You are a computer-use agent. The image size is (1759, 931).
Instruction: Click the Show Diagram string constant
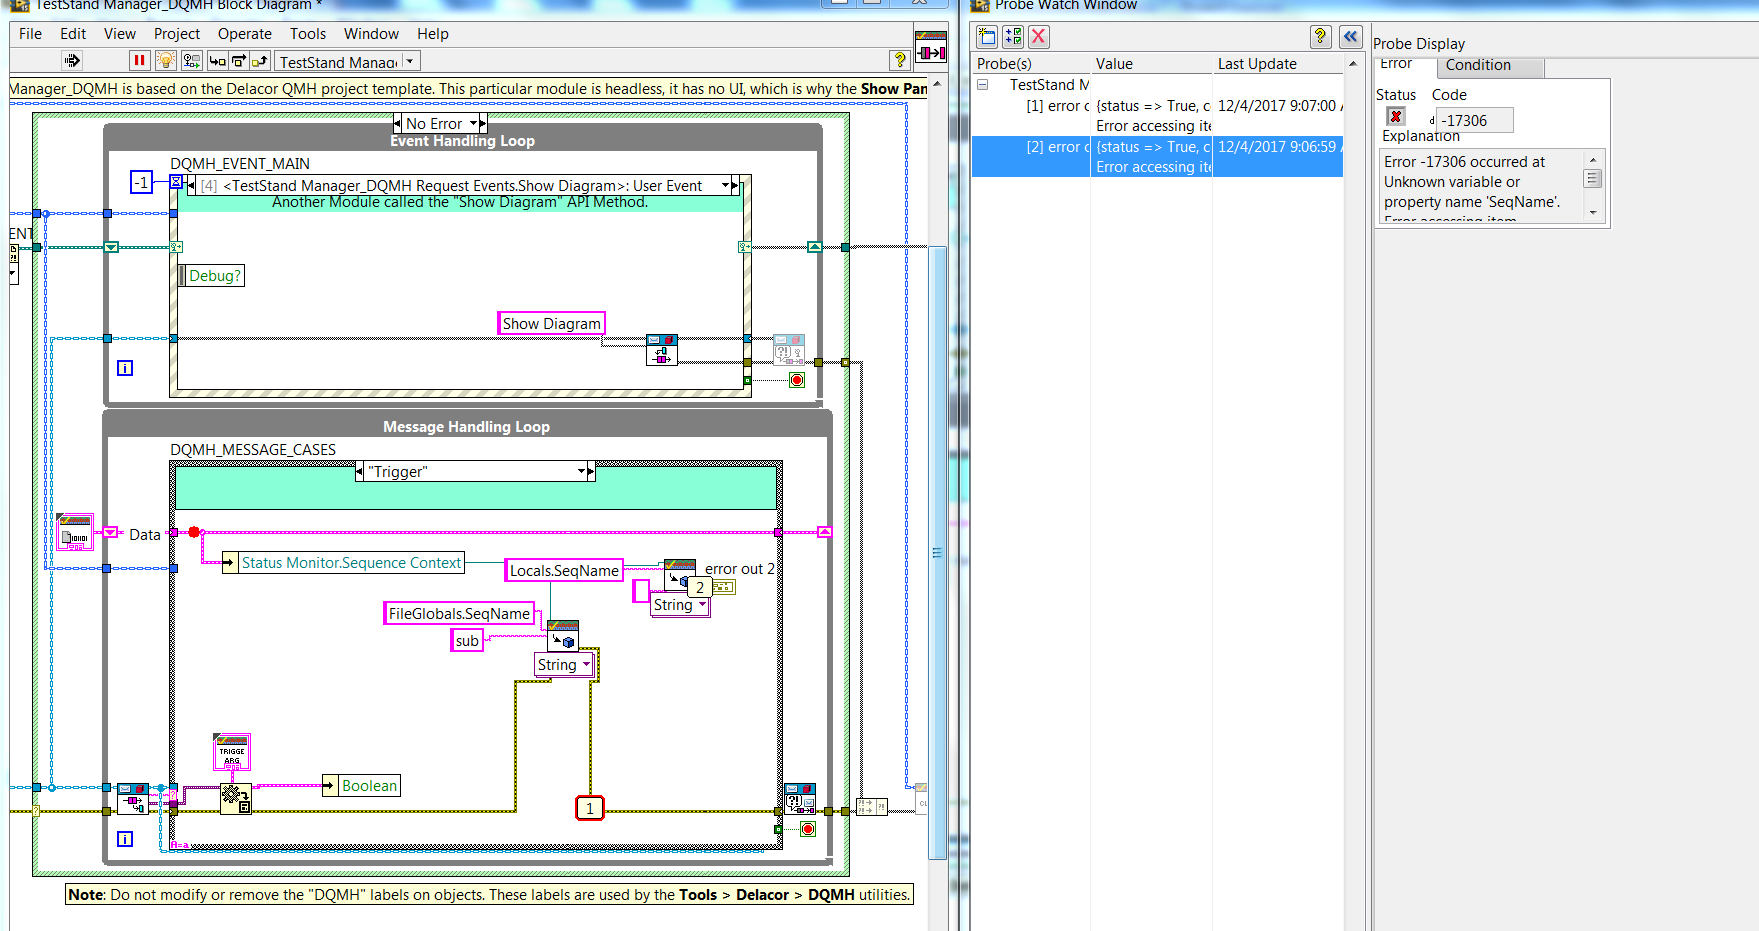pyautogui.click(x=552, y=324)
